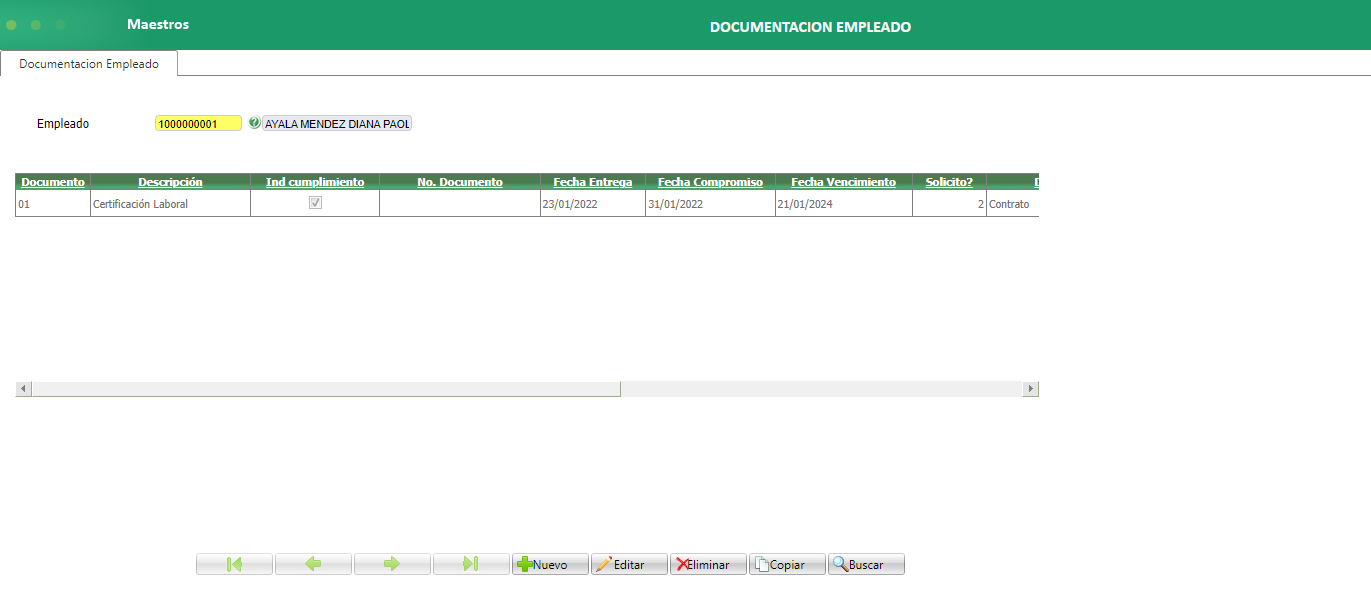Click the Empleado ID input field
Screen dimensions: 1371x594
[x=198, y=124]
